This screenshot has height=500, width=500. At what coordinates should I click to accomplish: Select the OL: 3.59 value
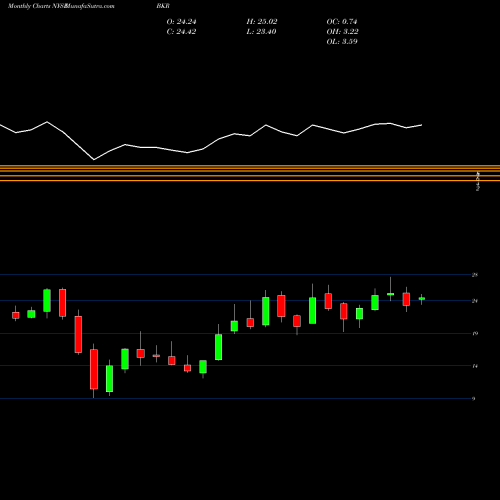[342, 42]
